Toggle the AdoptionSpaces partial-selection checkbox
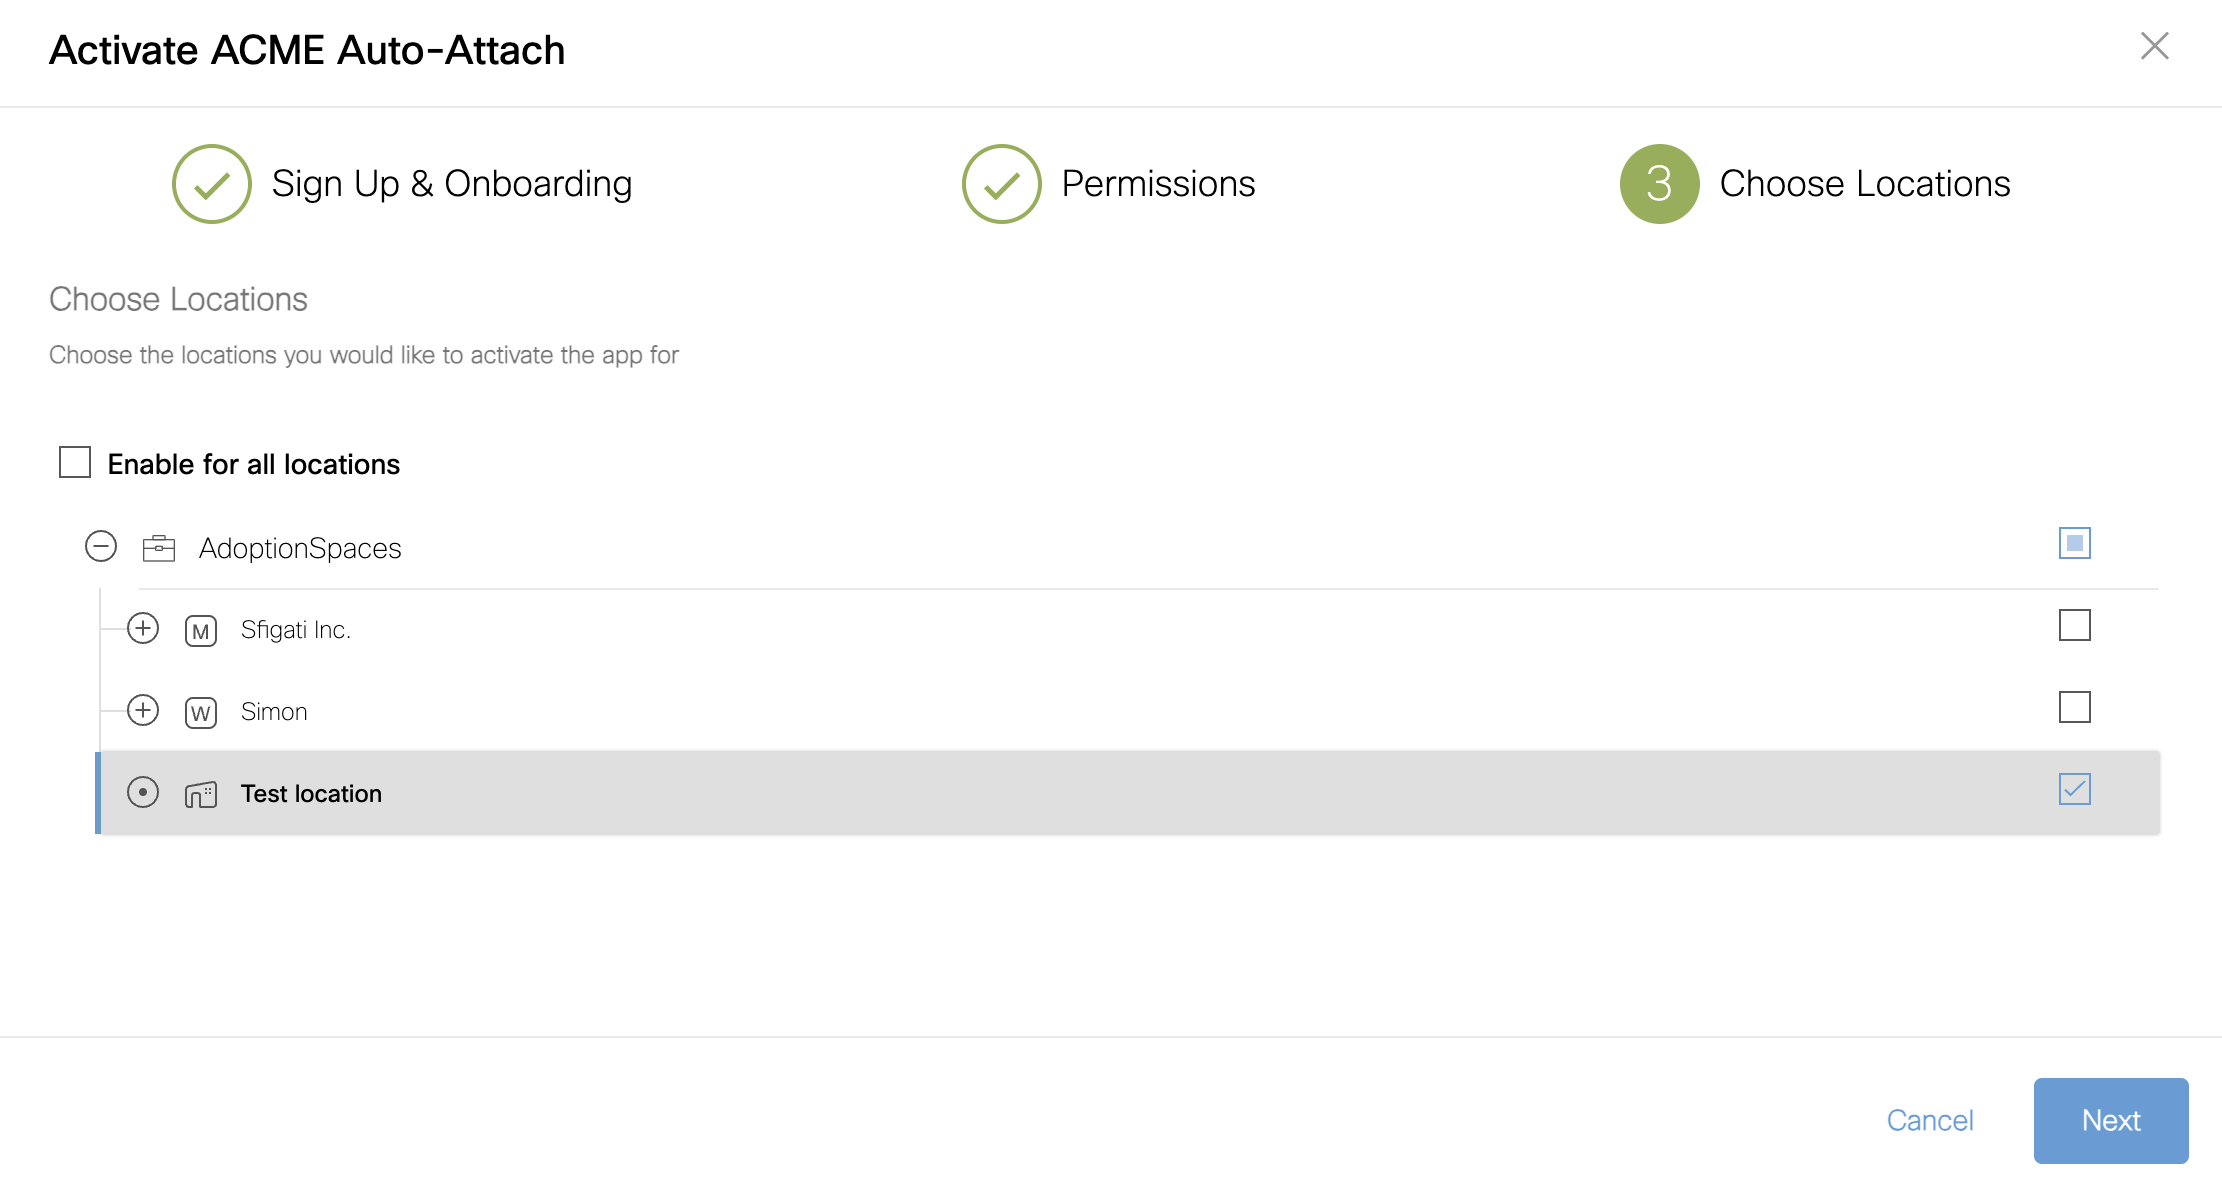 (2074, 544)
